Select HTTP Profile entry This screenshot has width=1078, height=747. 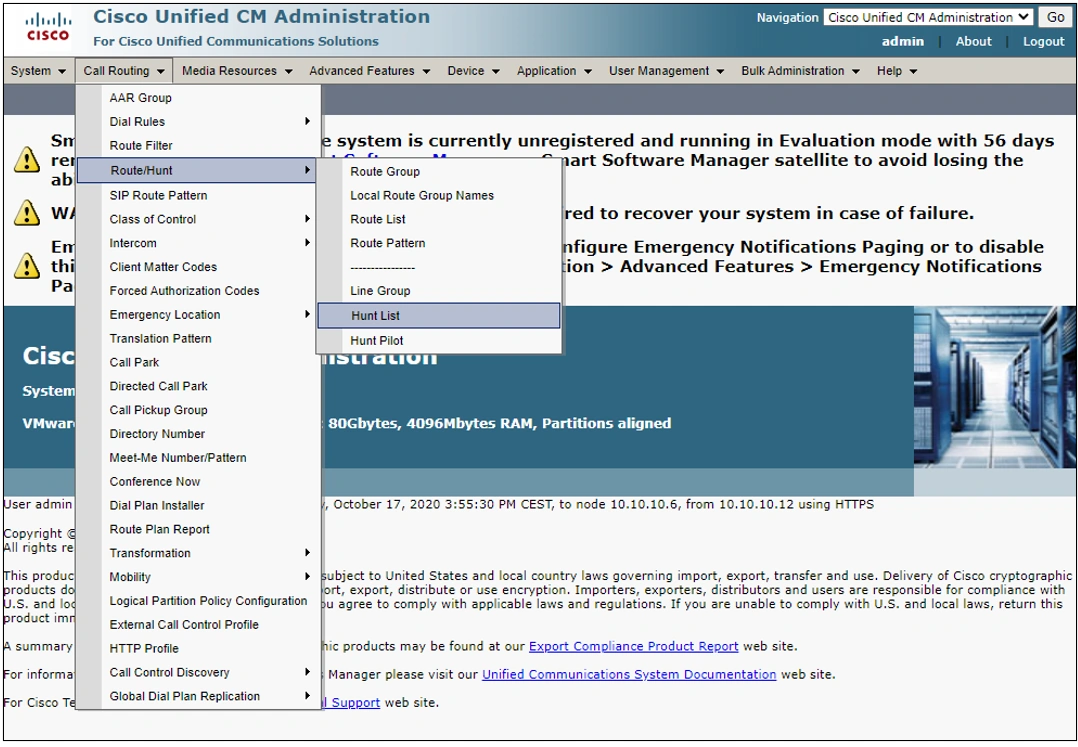point(197,649)
